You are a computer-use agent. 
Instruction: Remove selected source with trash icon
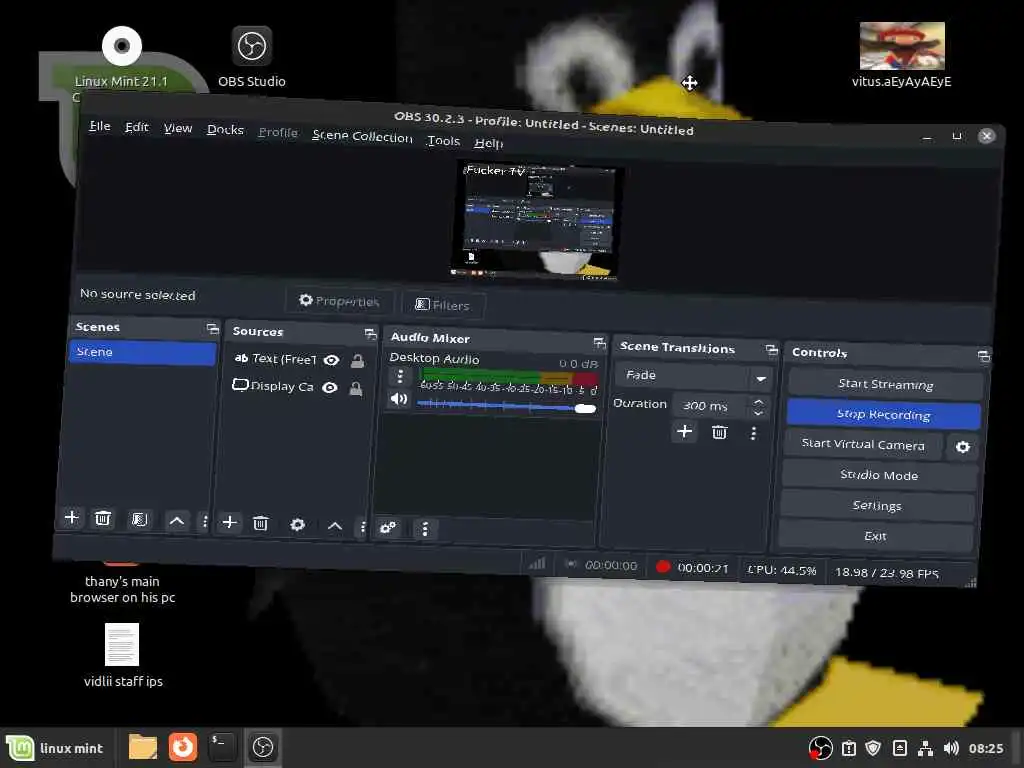pyautogui.click(x=261, y=523)
